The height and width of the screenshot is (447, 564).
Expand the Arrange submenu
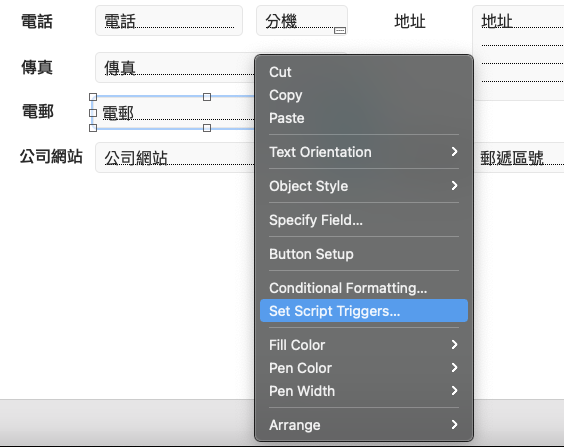(x=364, y=425)
